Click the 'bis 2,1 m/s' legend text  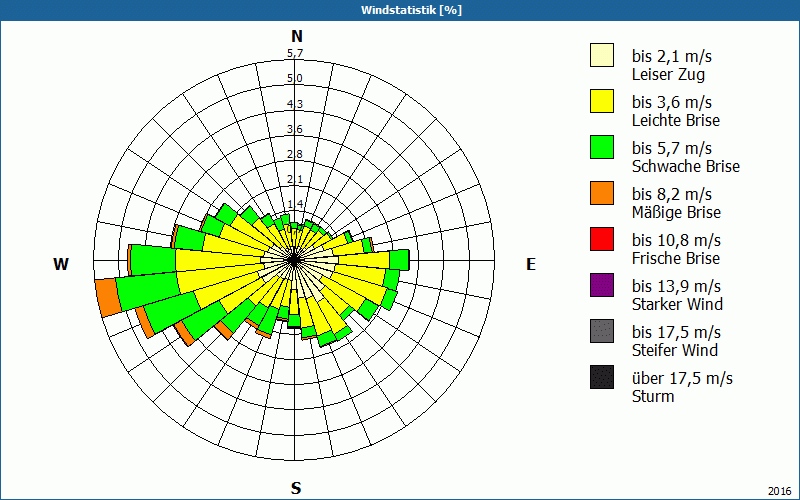click(x=670, y=56)
